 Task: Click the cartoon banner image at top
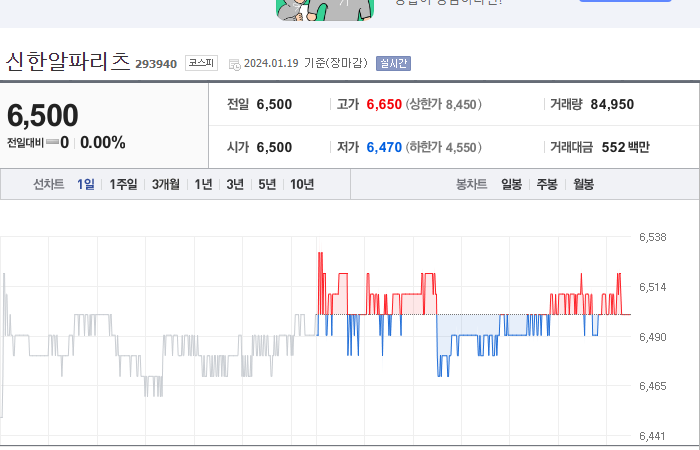point(325,10)
